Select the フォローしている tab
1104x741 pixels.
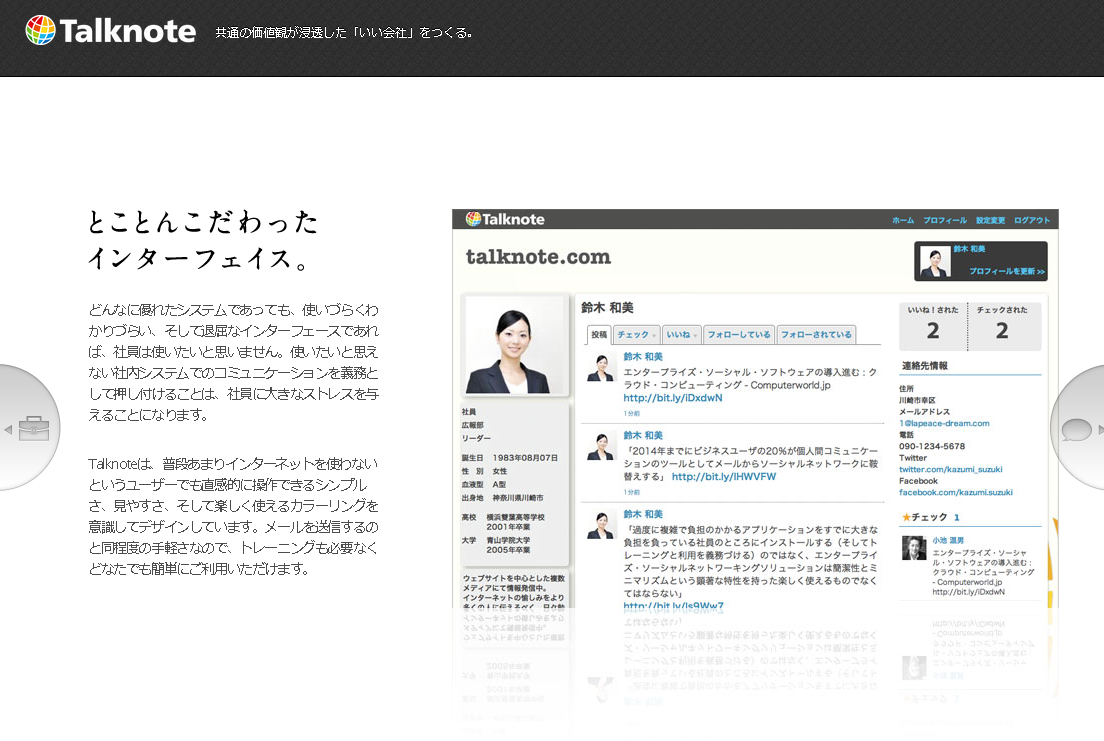coord(739,335)
